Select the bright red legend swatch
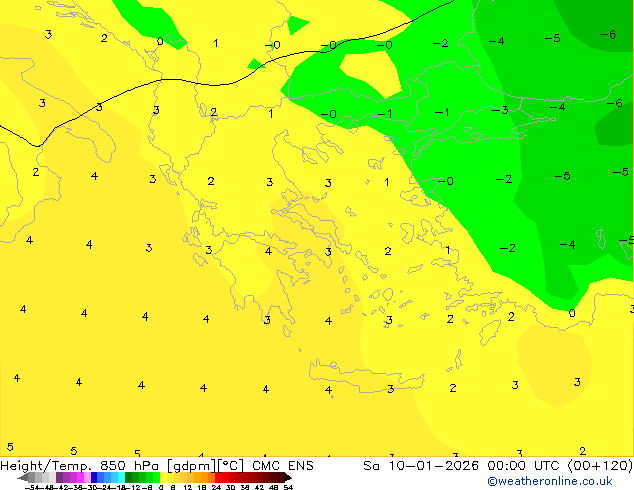634x490 pixels. (x=218, y=477)
